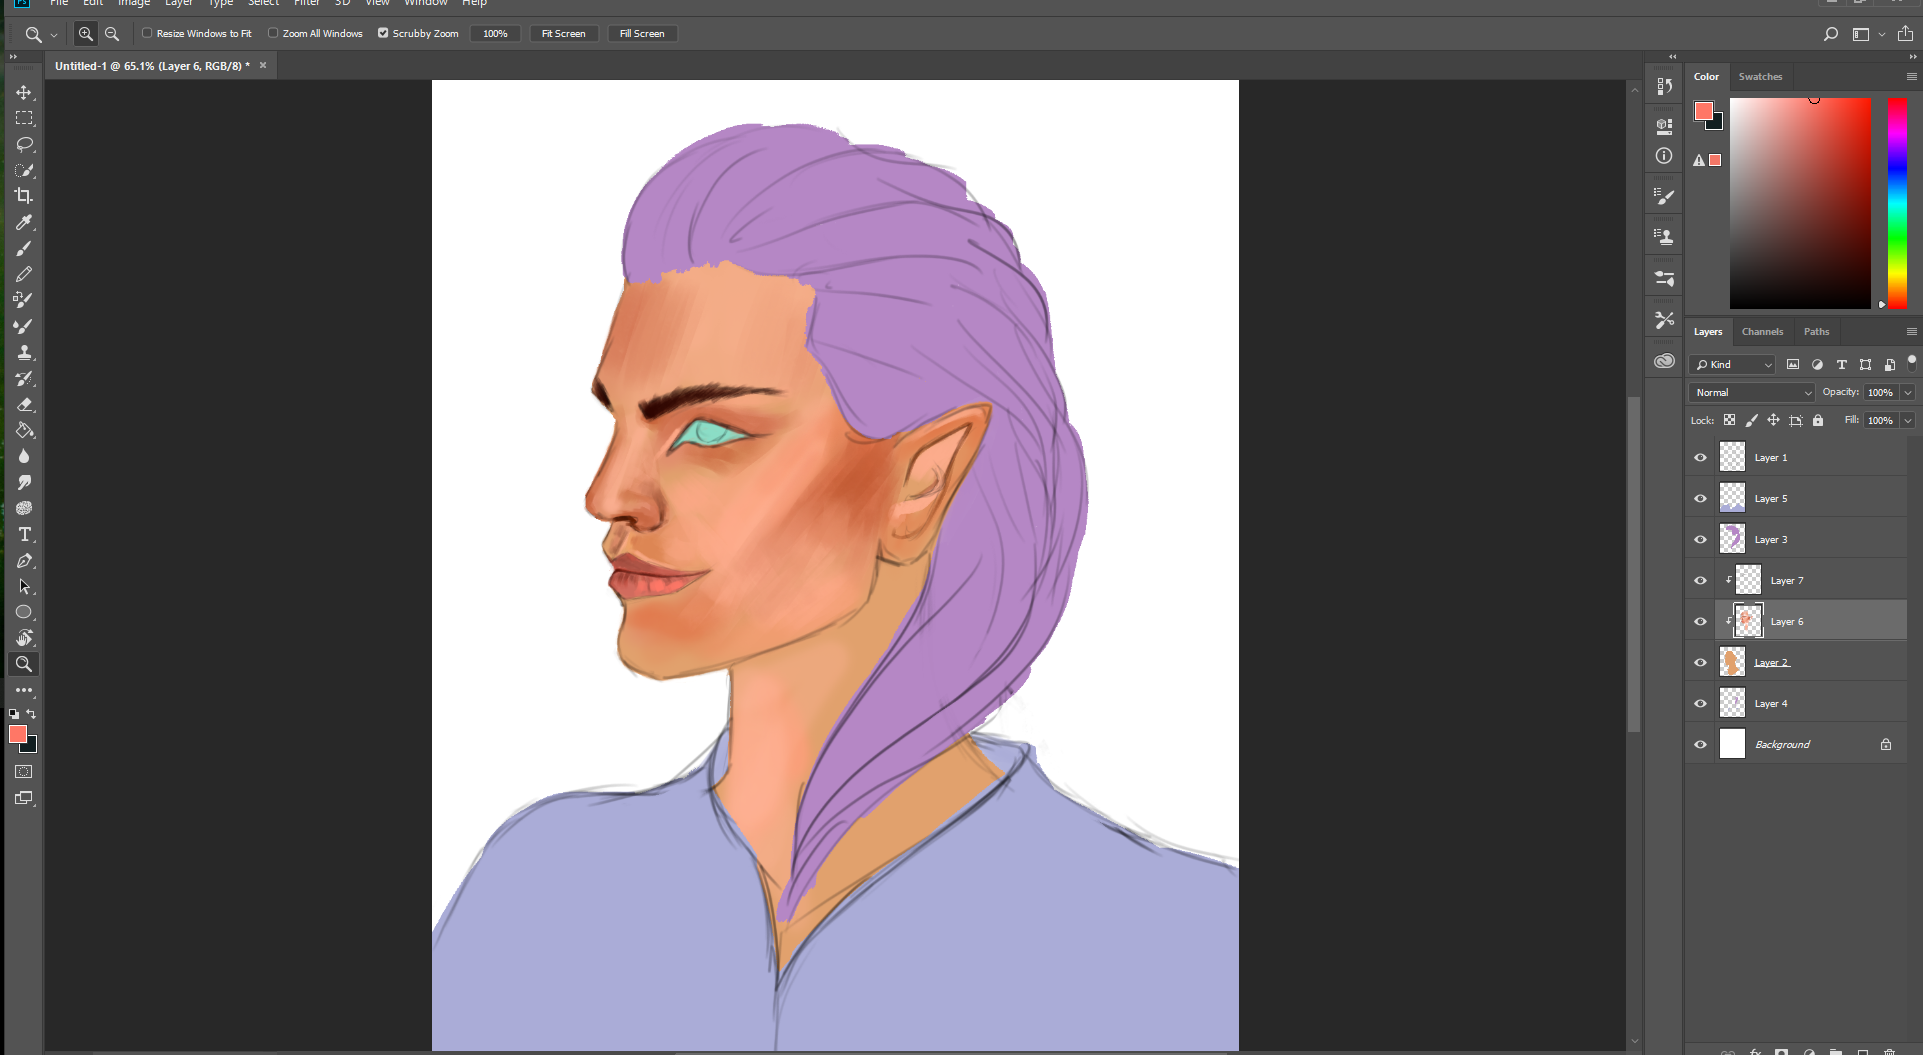
Task: Open the Creative Cloud Libraries panel icon
Action: 1664,361
